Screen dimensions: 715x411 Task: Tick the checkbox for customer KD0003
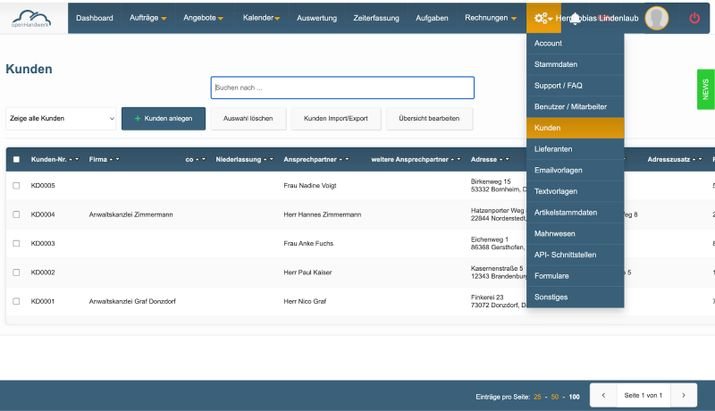point(16,244)
